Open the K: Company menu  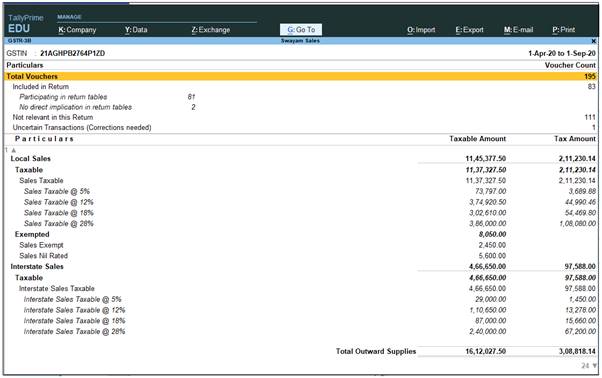click(x=77, y=30)
